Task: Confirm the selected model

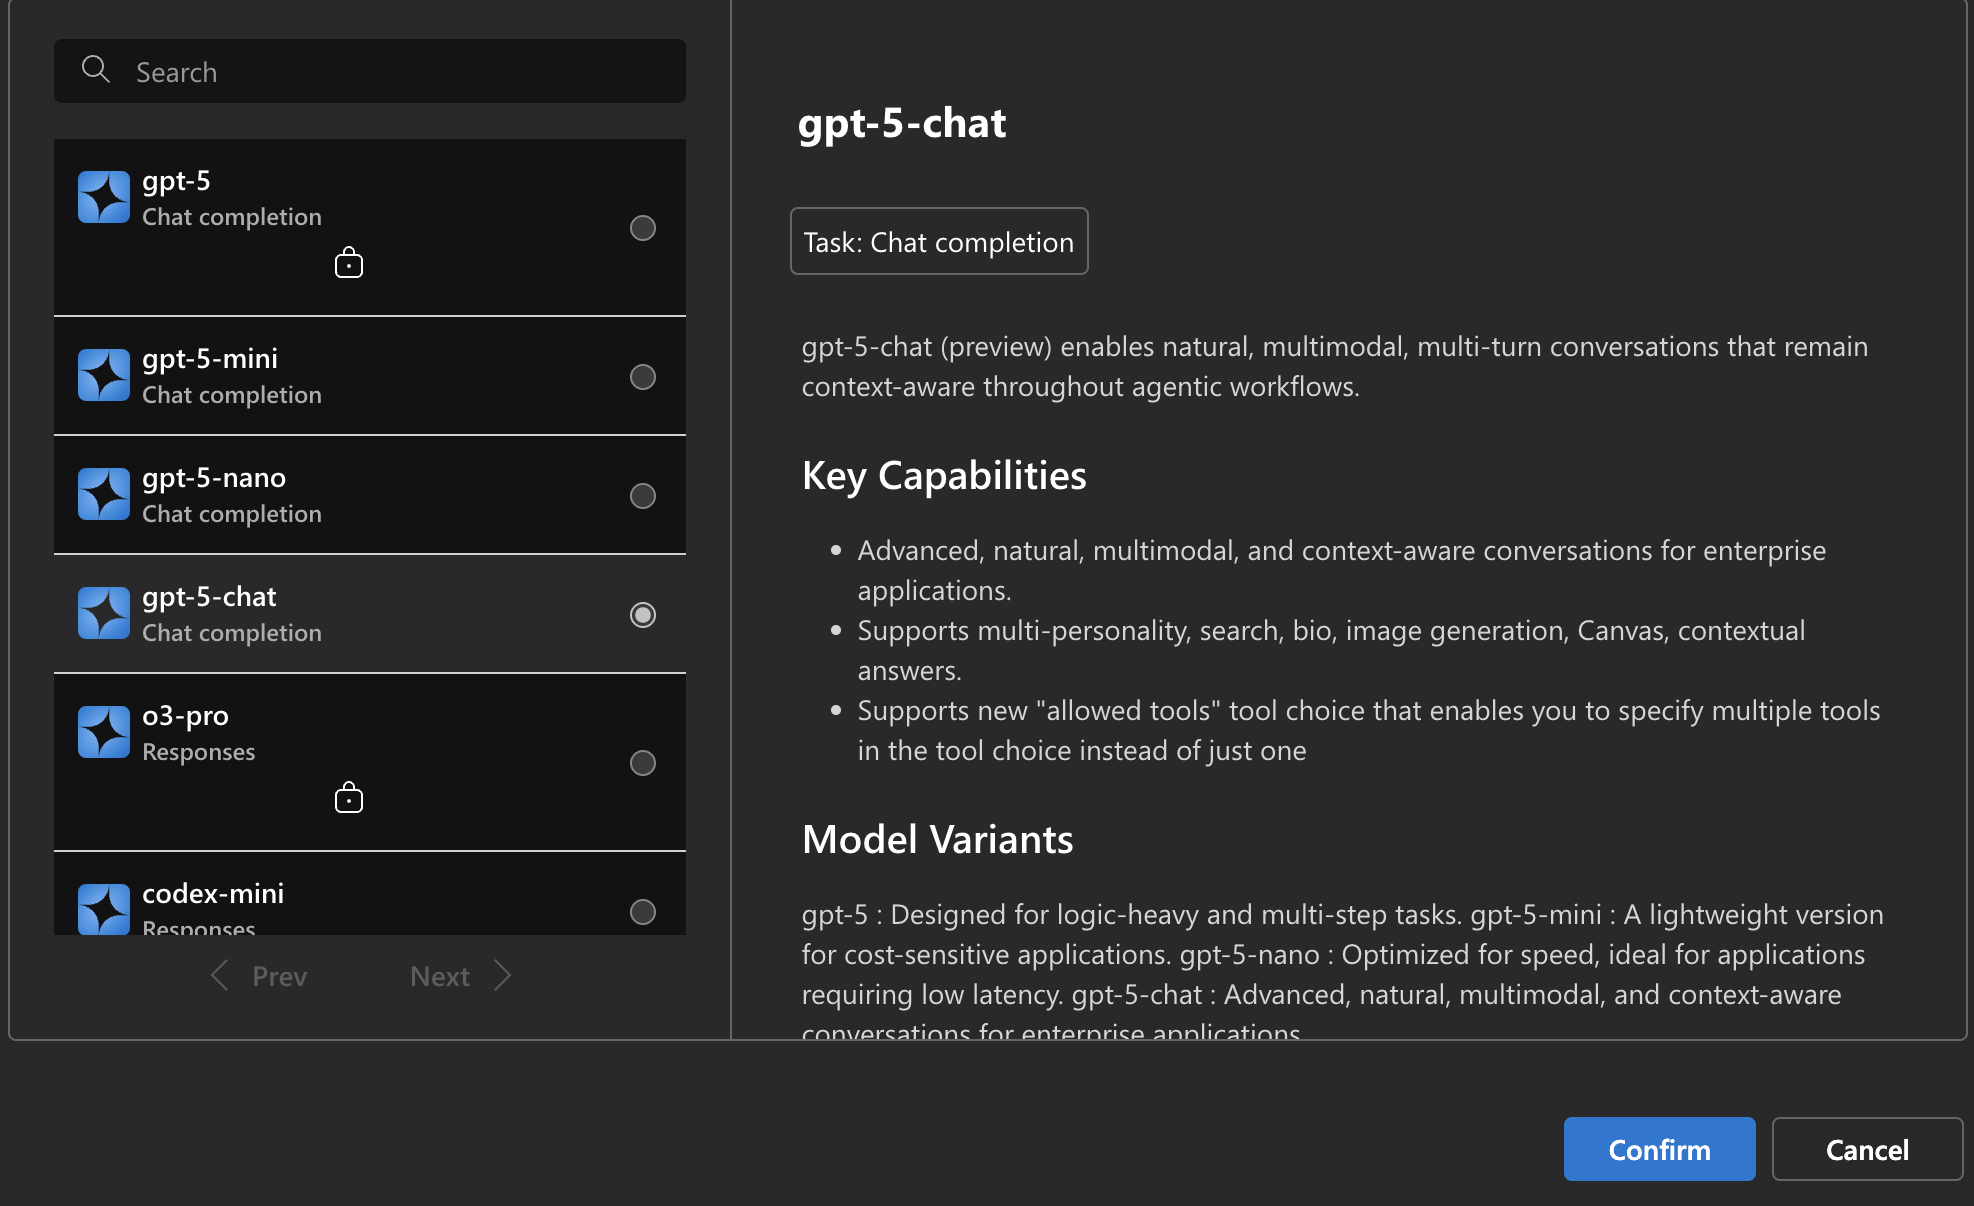Action: point(1658,1149)
